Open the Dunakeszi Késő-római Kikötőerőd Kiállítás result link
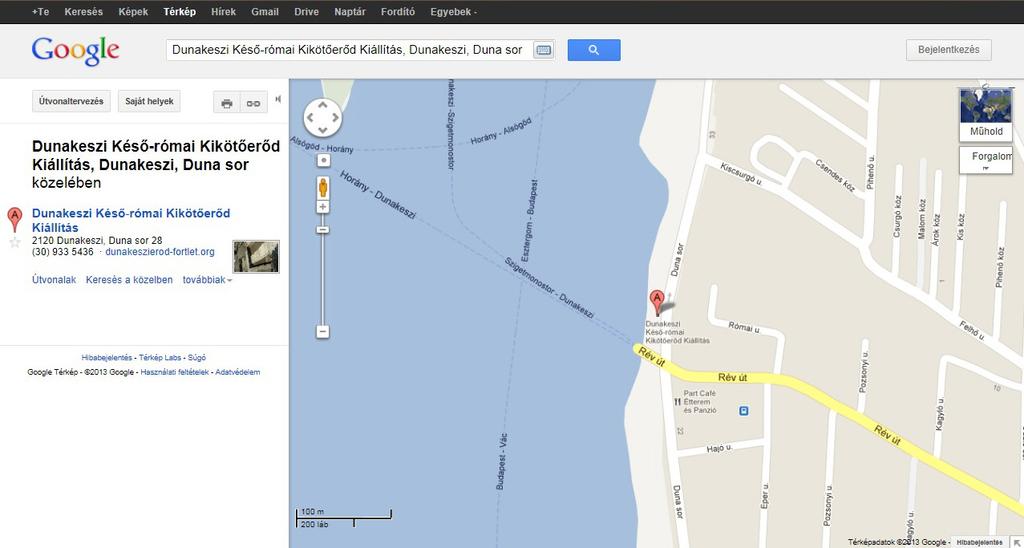Viewport: 1024px width, 548px height. pyautogui.click(x=131, y=220)
